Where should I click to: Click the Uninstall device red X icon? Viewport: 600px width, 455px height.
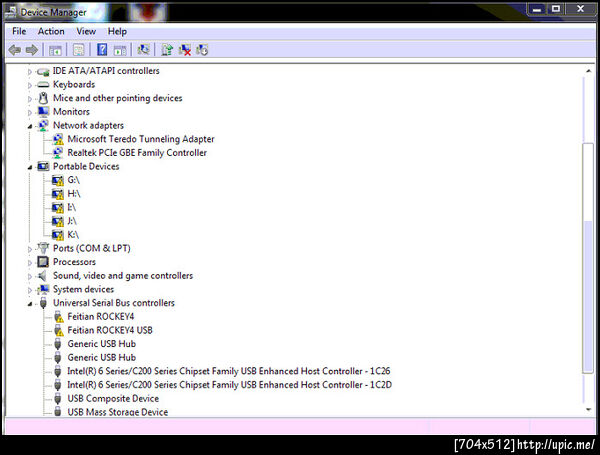(185, 50)
